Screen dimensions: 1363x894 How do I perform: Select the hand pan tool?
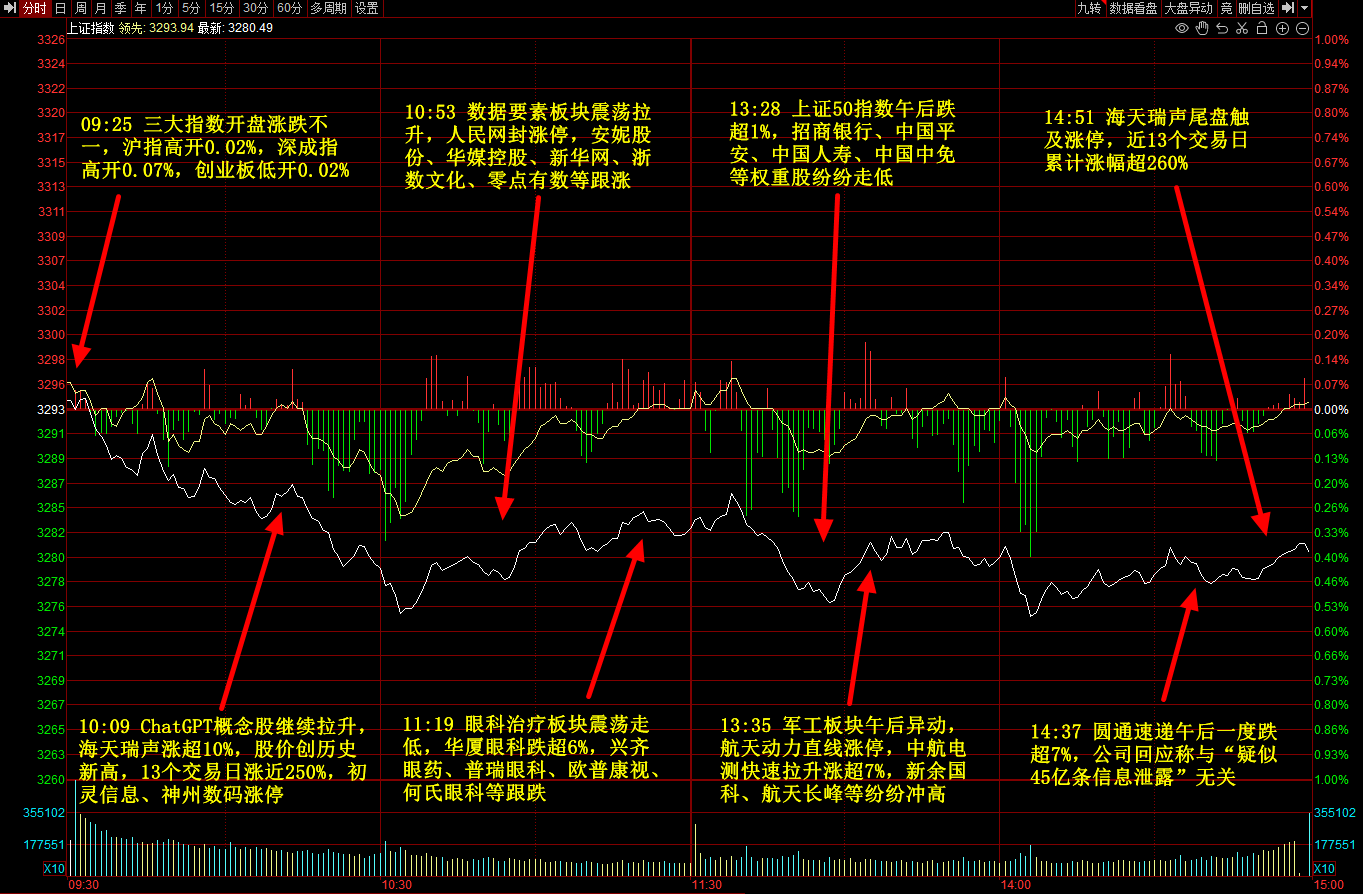click(1203, 28)
